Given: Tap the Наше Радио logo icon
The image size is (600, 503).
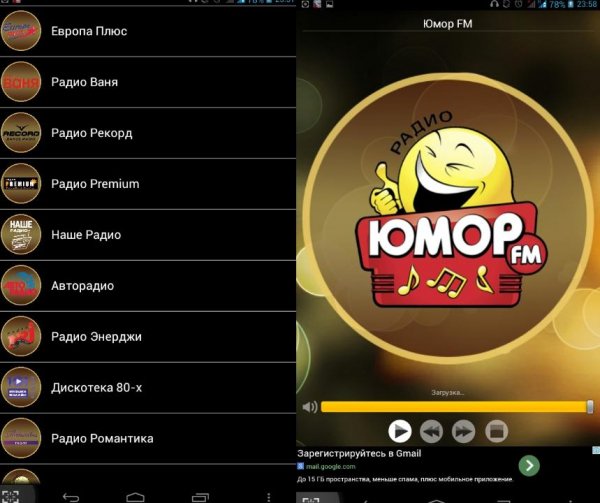Looking at the screenshot, I should point(21,234).
